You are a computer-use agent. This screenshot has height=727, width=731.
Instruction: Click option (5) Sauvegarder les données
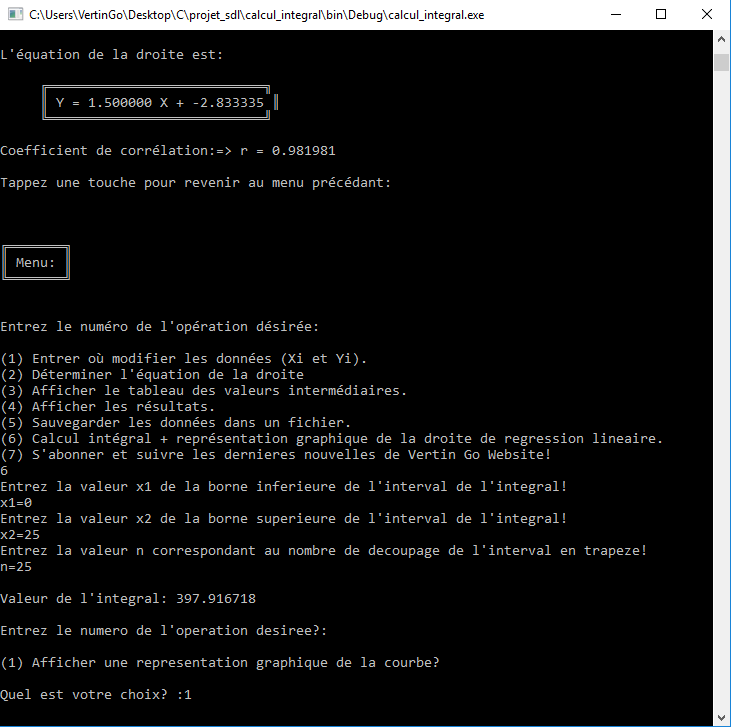[176, 422]
